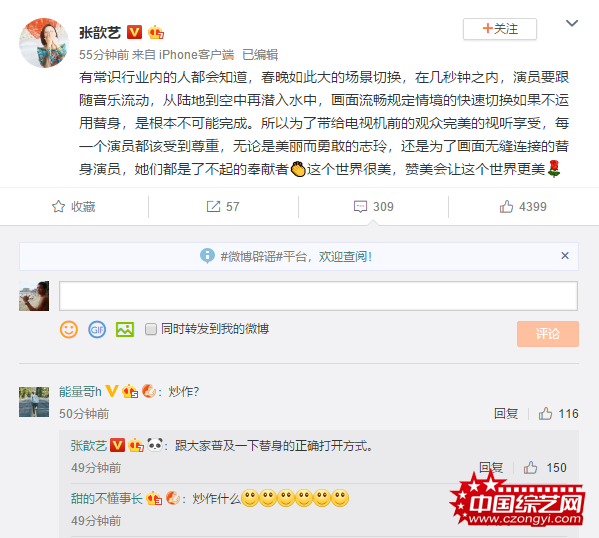Follow 张歆艺 with the +关注 button
The height and width of the screenshot is (538, 599).
pyautogui.click(x=500, y=29)
